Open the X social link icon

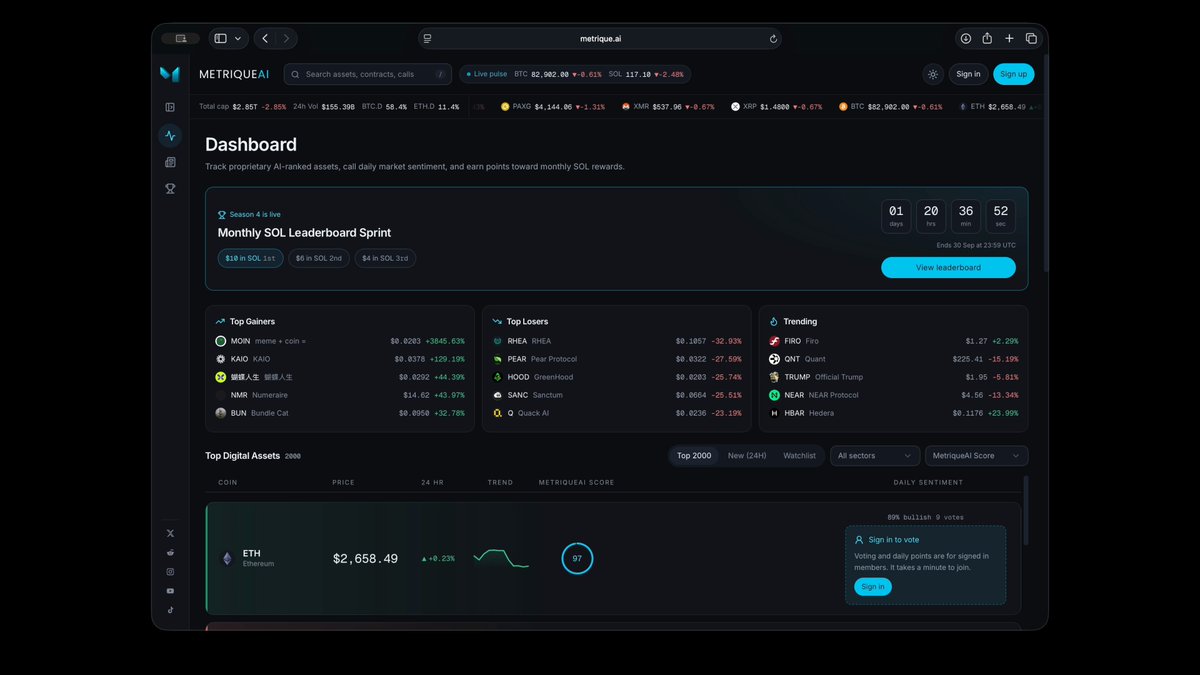pyautogui.click(x=170, y=534)
